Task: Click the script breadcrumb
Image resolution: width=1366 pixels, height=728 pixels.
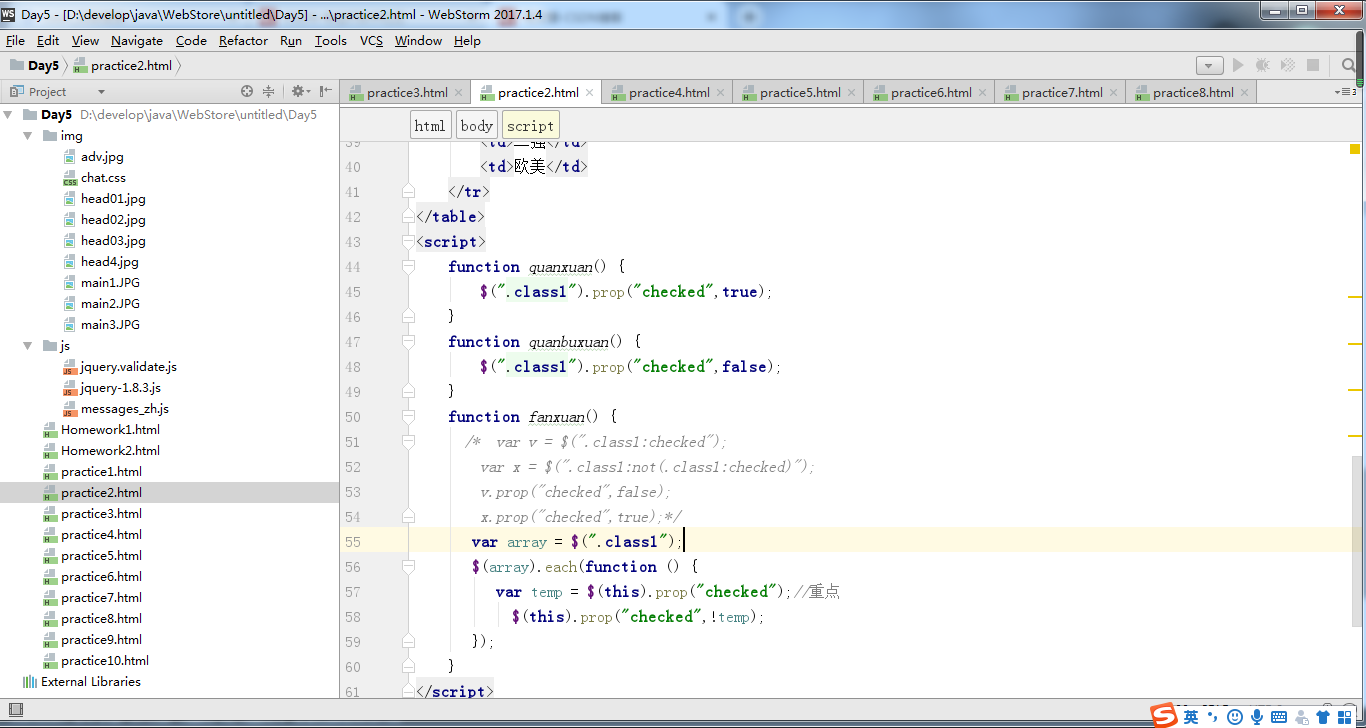Action: pos(530,126)
